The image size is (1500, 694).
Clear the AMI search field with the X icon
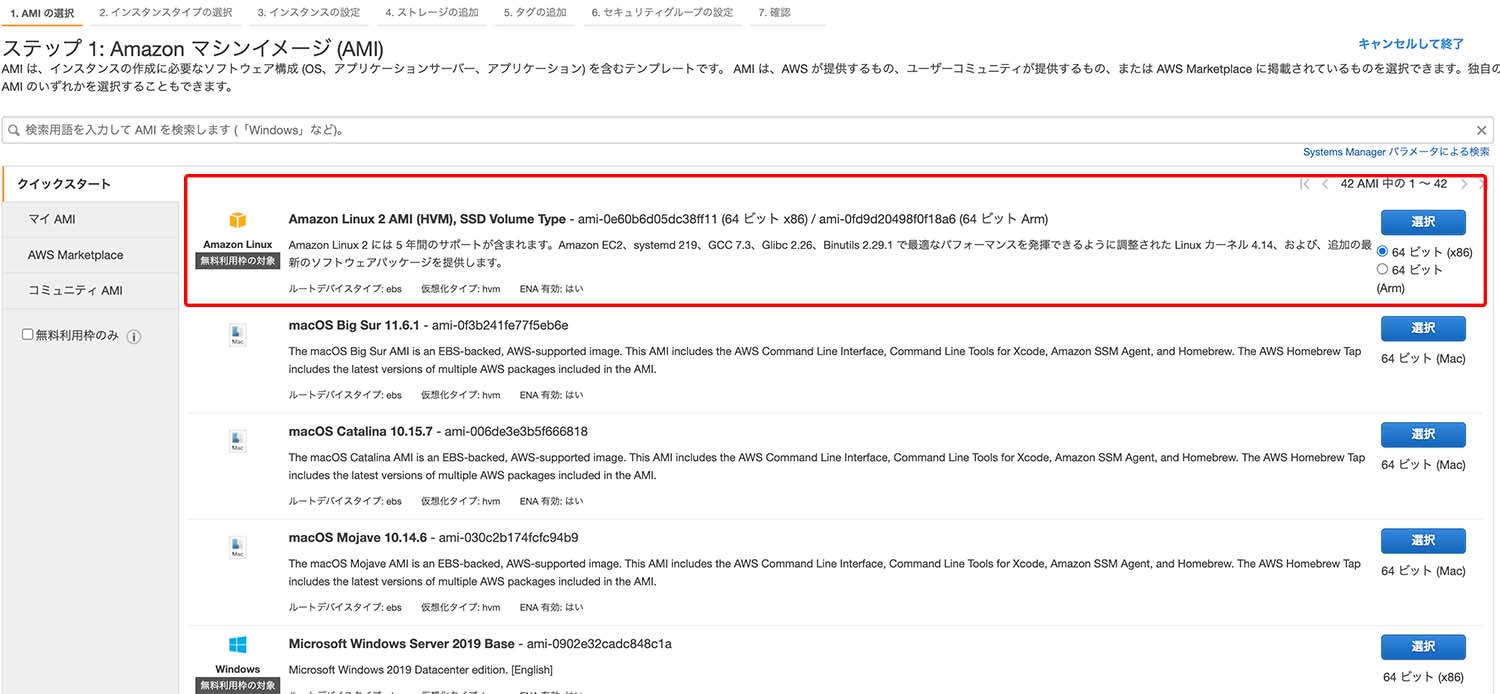pyautogui.click(x=1482, y=130)
